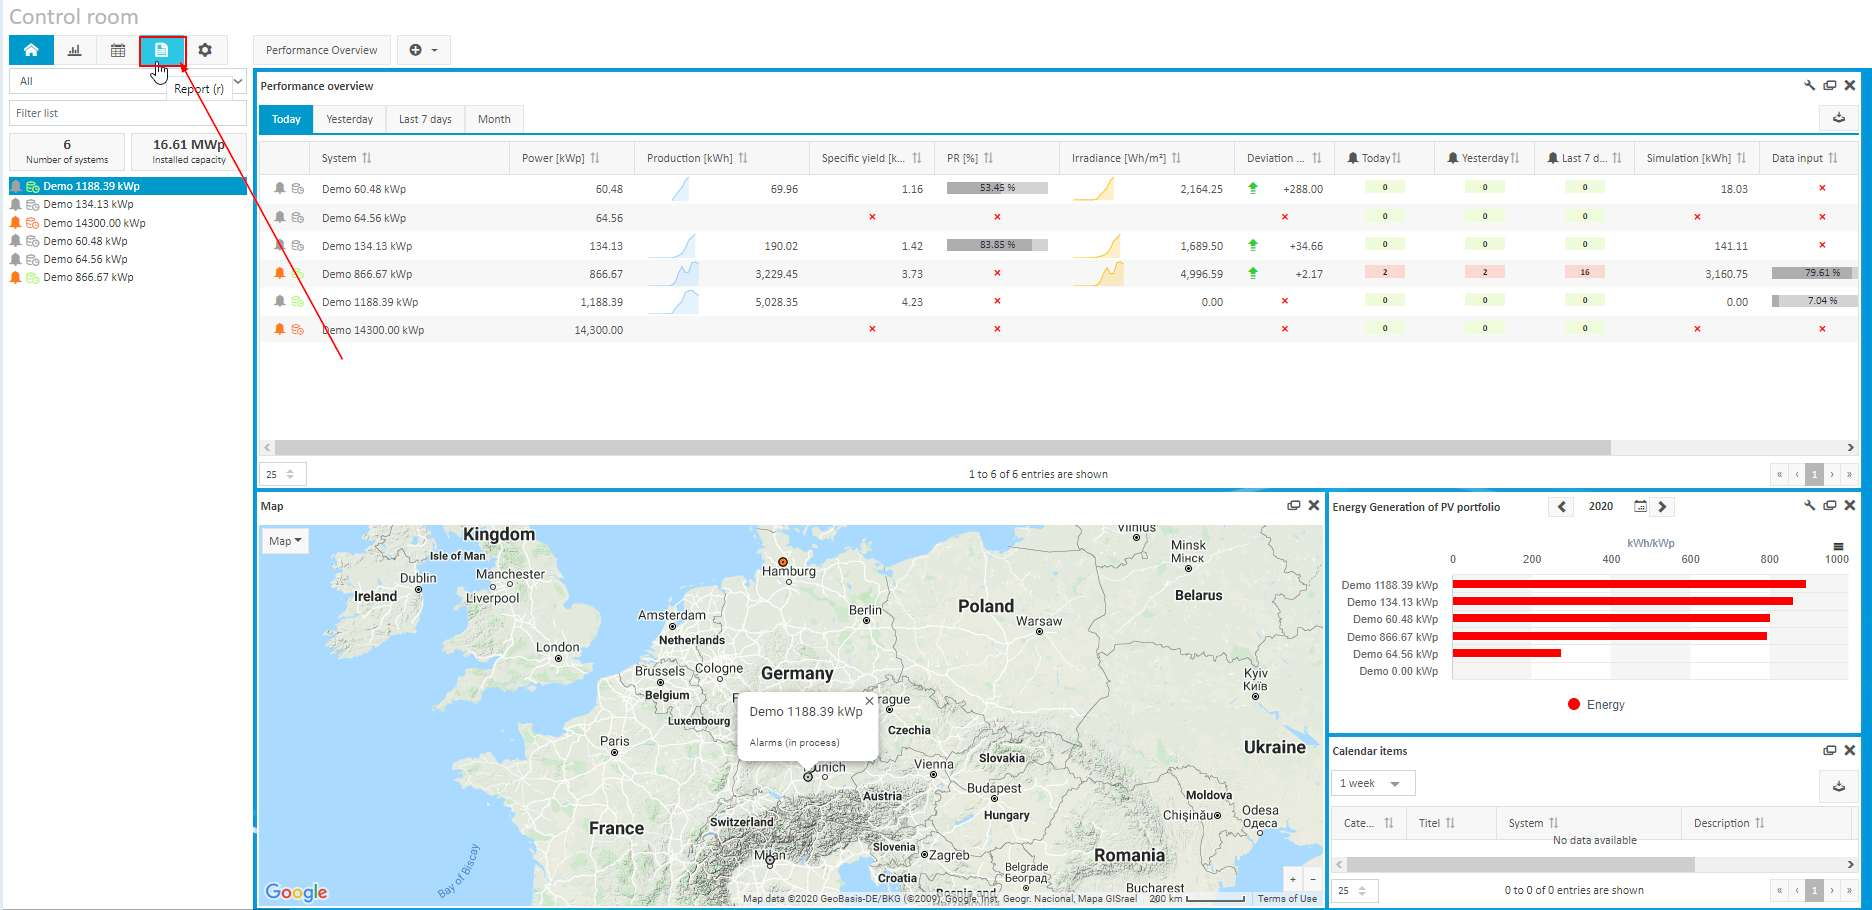
Task: Open the Map type dropdown
Action: tap(285, 541)
